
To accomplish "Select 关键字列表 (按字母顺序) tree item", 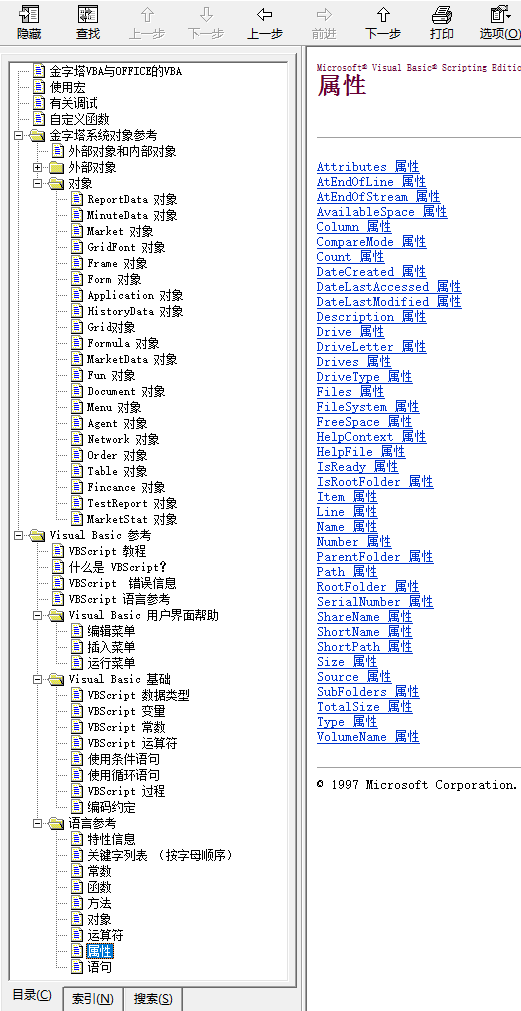I will (160, 855).
